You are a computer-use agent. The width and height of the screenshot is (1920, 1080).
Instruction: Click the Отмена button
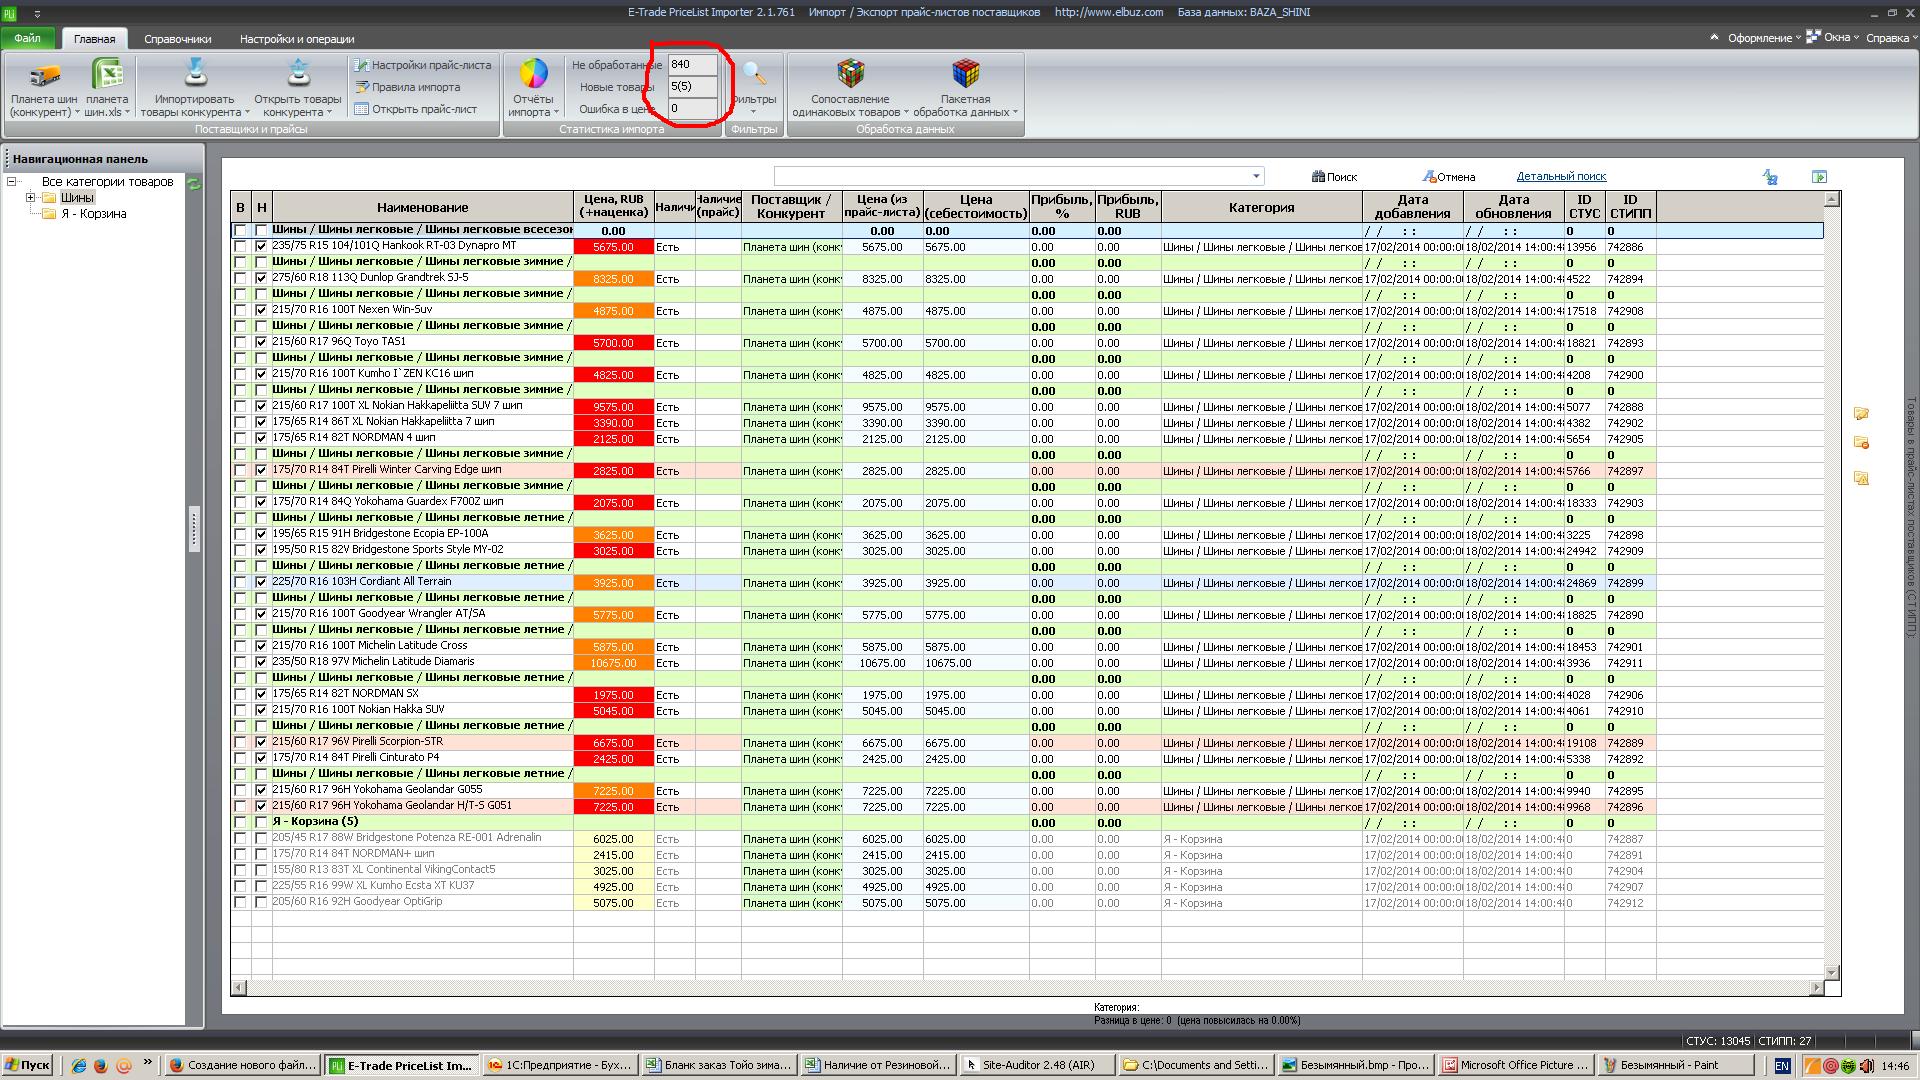(1449, 177)
